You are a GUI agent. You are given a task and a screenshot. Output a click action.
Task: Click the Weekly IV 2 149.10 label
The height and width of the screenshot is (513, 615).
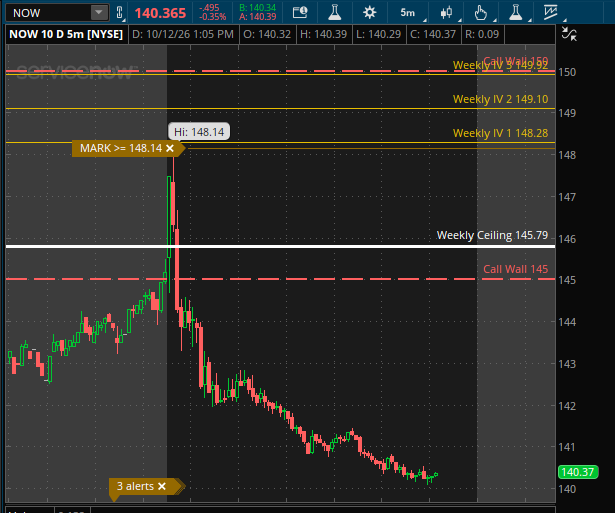[500, 99]
